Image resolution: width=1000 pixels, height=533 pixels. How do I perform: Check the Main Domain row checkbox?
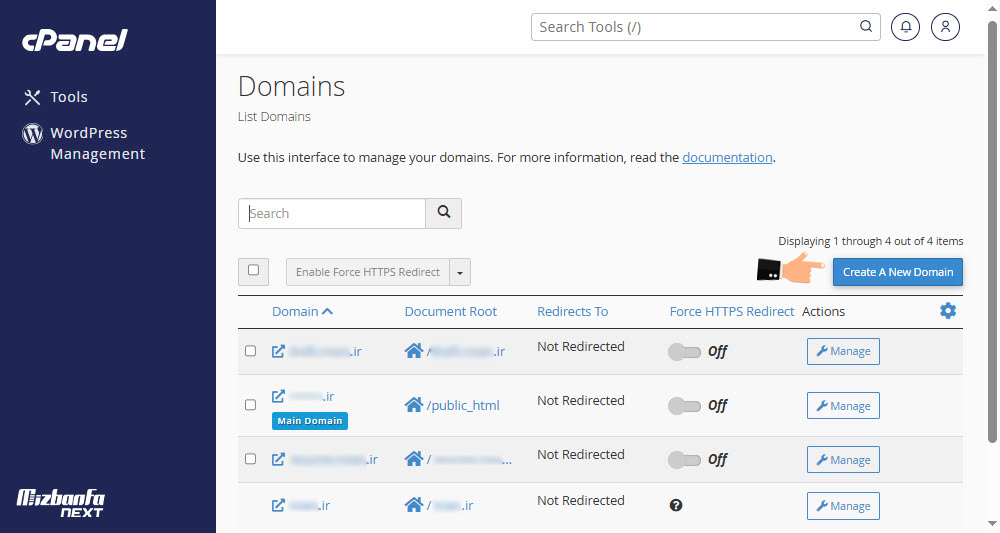point(251,405)
